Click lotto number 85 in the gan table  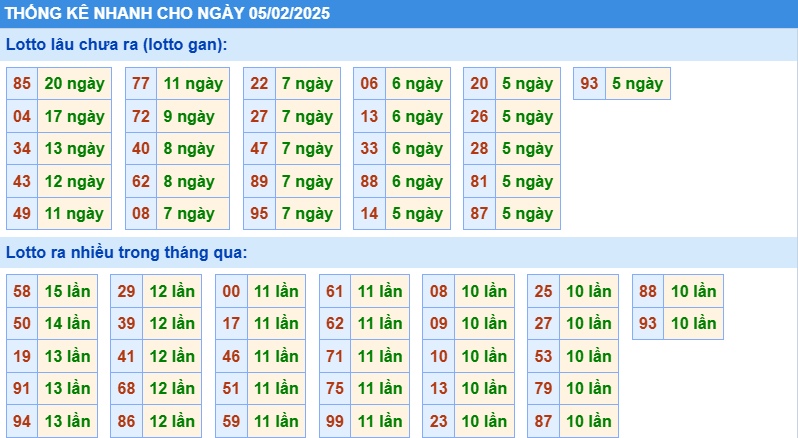(x=22, y=84)
